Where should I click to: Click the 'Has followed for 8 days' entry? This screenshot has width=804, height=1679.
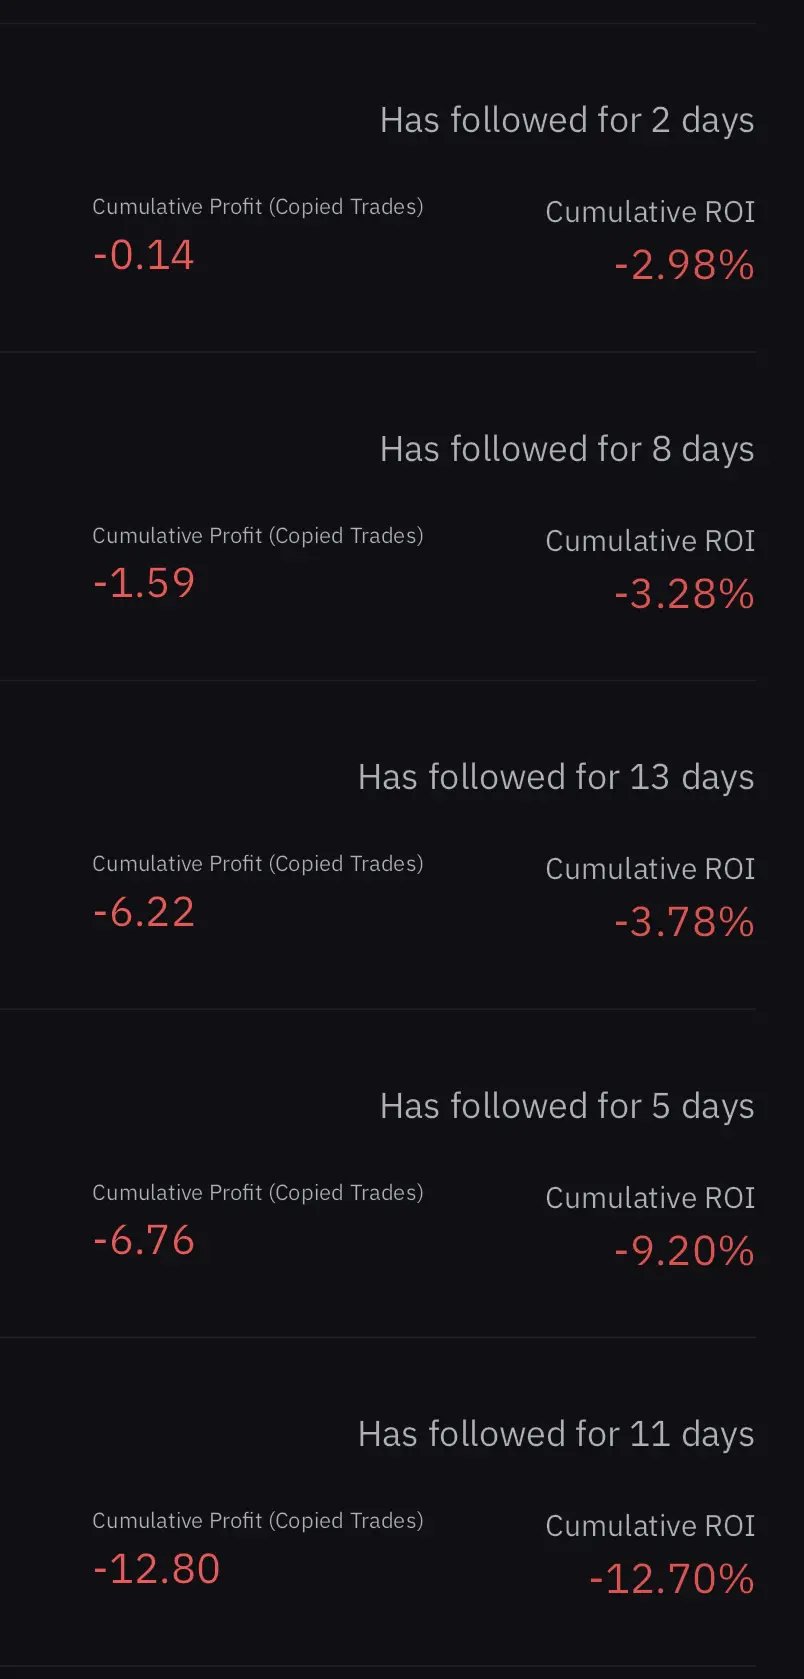click(566, 450)
